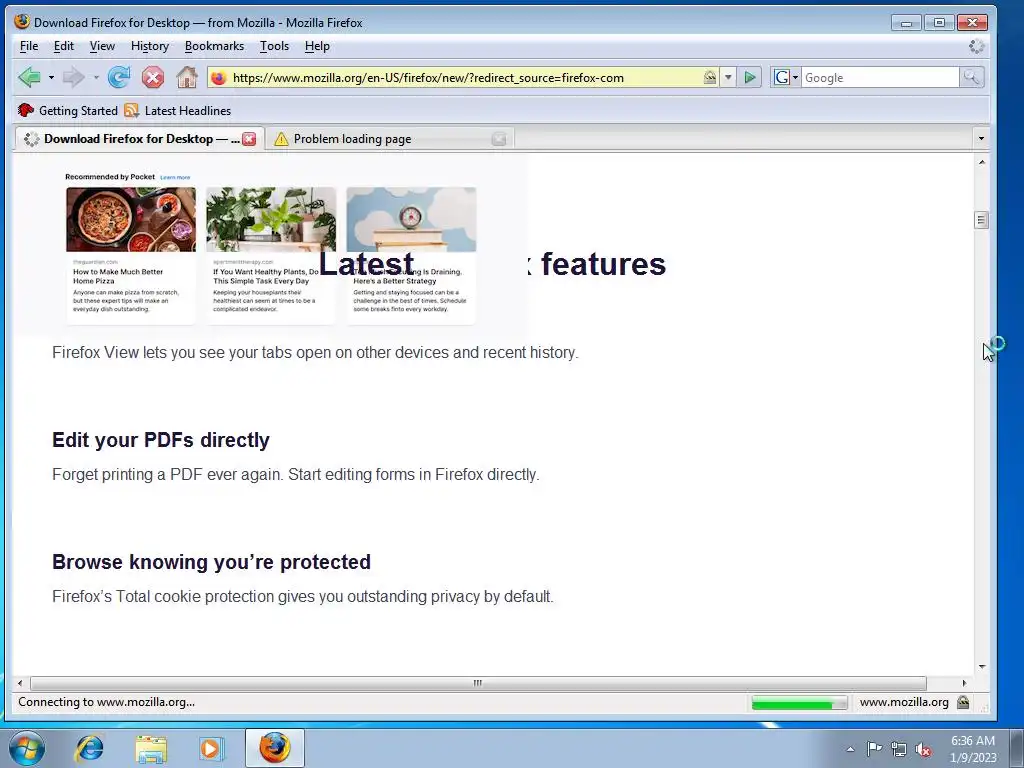The height and width of the screenshot is (768, 1024).
Task: Click the vertical scrollbar thumb
Action: (x=981, y=220)
